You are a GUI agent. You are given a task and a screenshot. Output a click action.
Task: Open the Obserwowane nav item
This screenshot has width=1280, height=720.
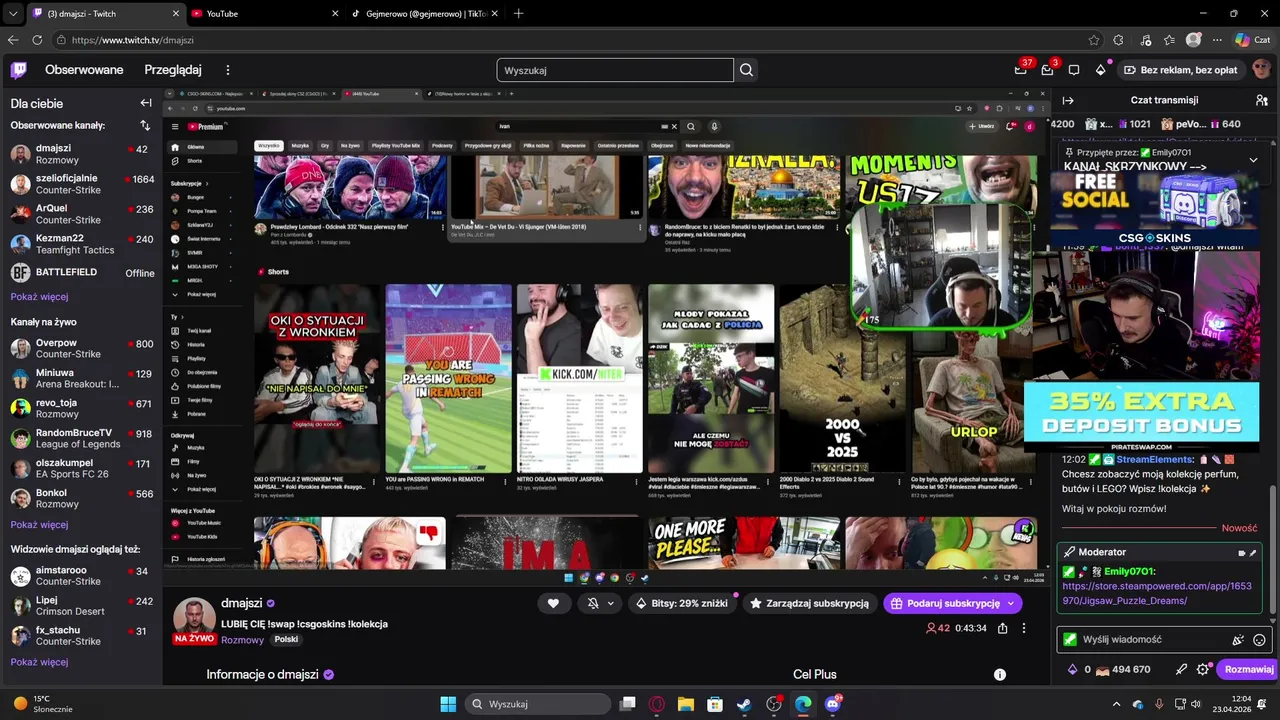[84, 70]
